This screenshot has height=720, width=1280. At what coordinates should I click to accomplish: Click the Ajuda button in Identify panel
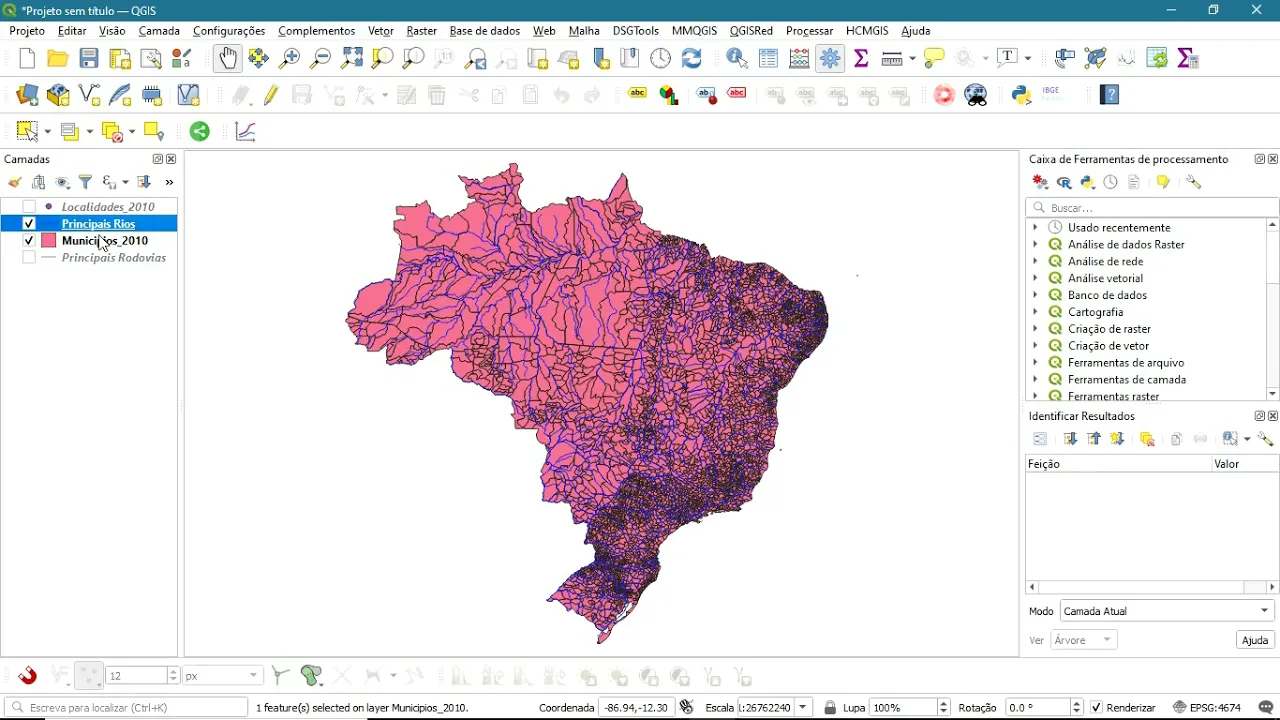[1255, 640]
